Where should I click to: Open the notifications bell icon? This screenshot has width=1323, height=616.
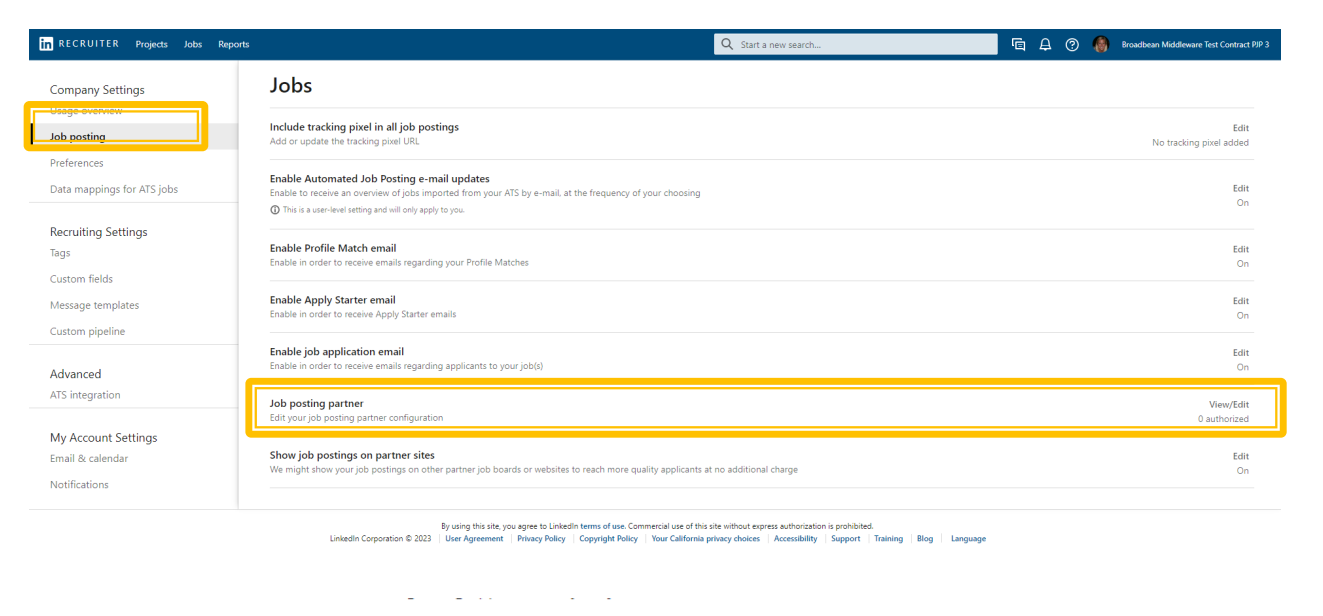pos(1045,45)
